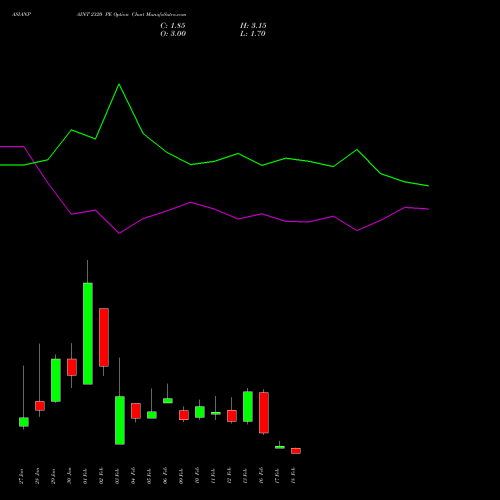500x500 pixels.
Task: Click the 03 Feb date label
Action: click(118, 476)
